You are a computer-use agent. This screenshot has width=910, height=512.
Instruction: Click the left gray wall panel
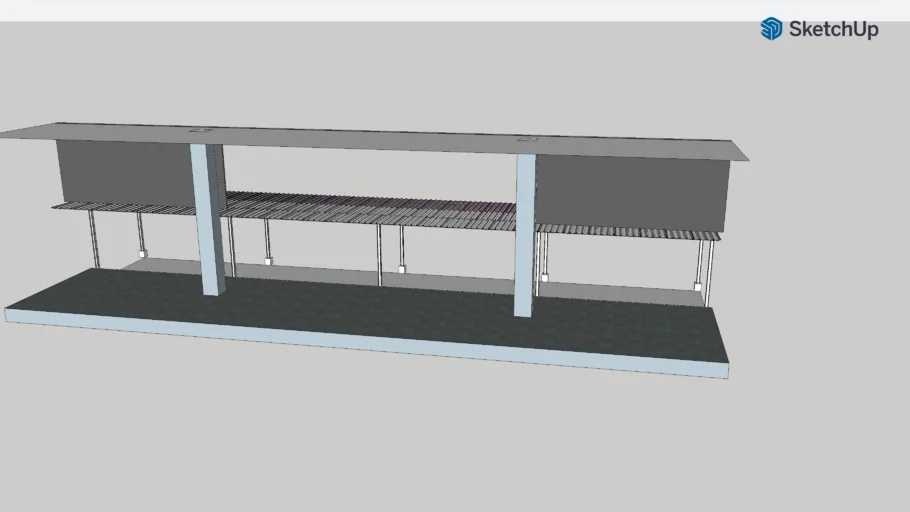(122, 172)
